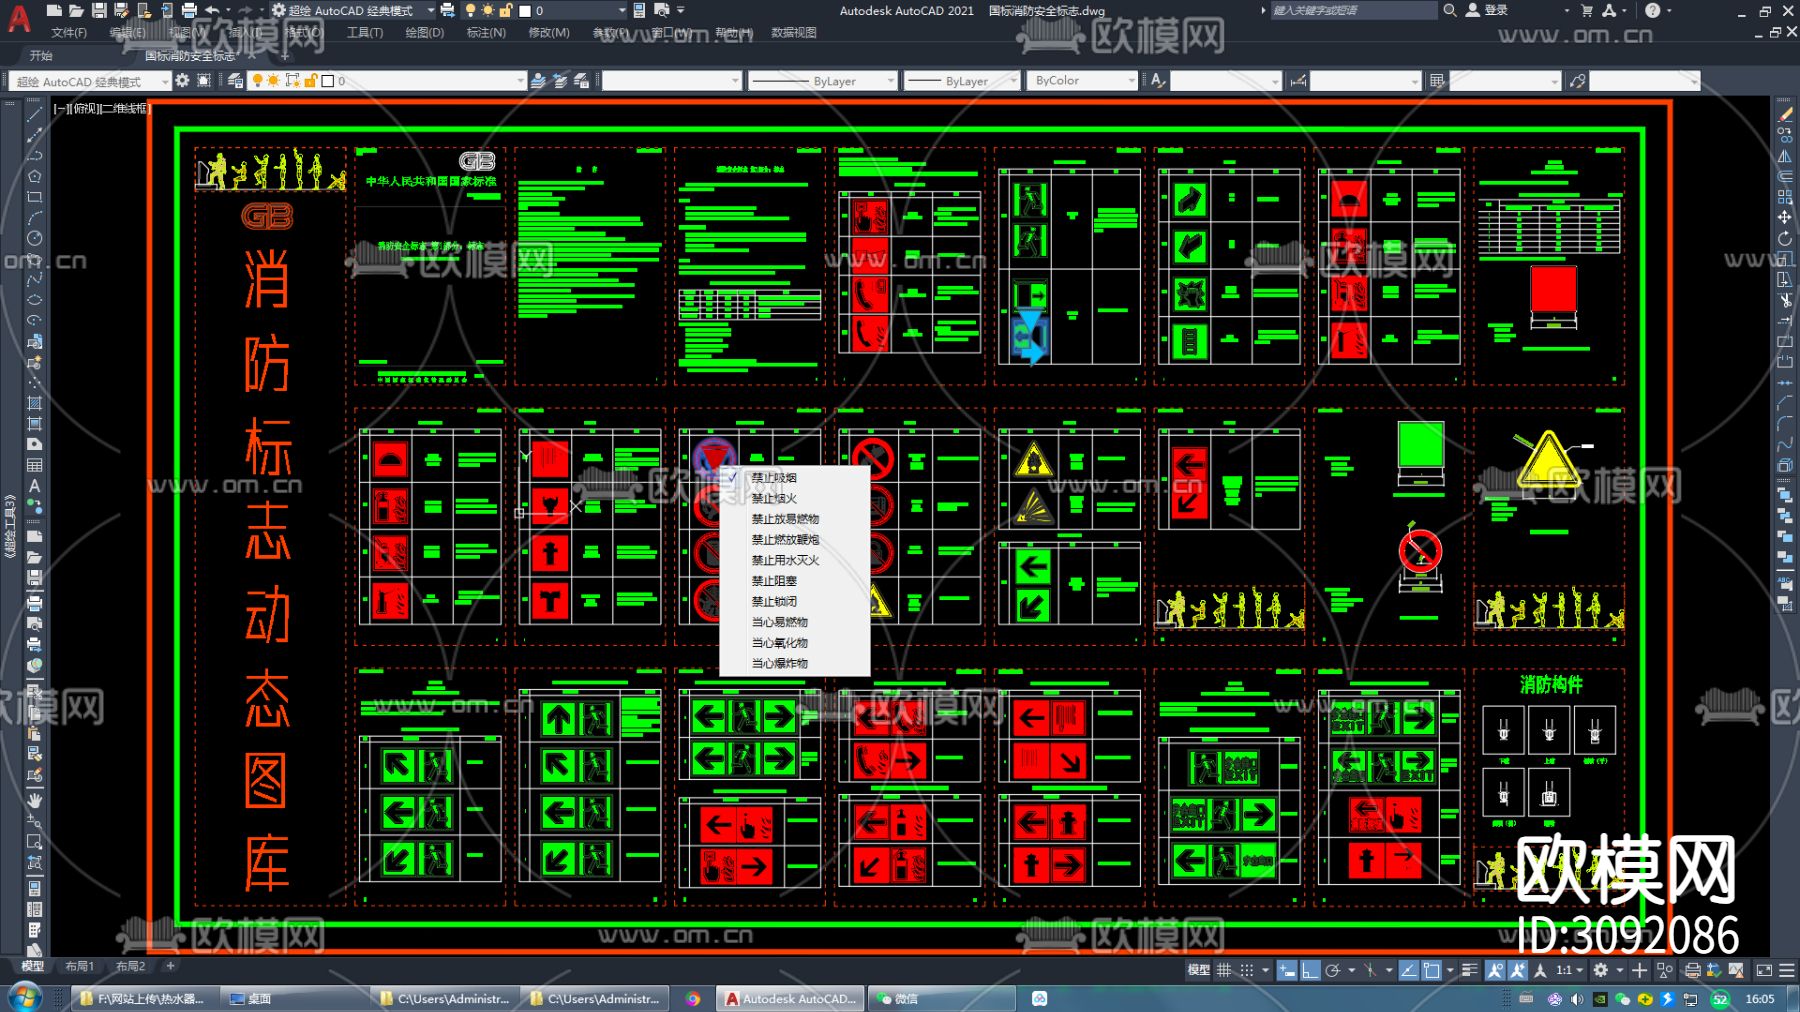Open the 微信 taskbar button
Image resolution: width=1800 pixels, height=1012 pixels.
tap(943, 999)
